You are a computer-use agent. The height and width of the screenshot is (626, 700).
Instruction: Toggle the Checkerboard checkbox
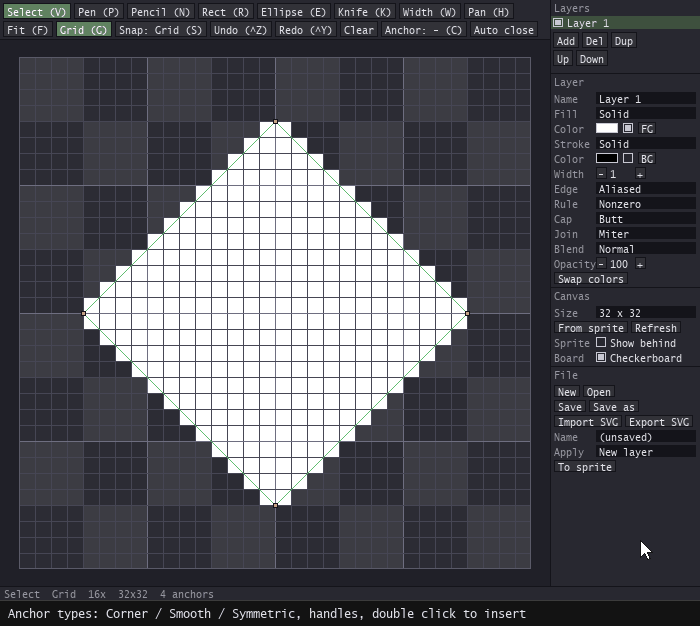(601, 357)
